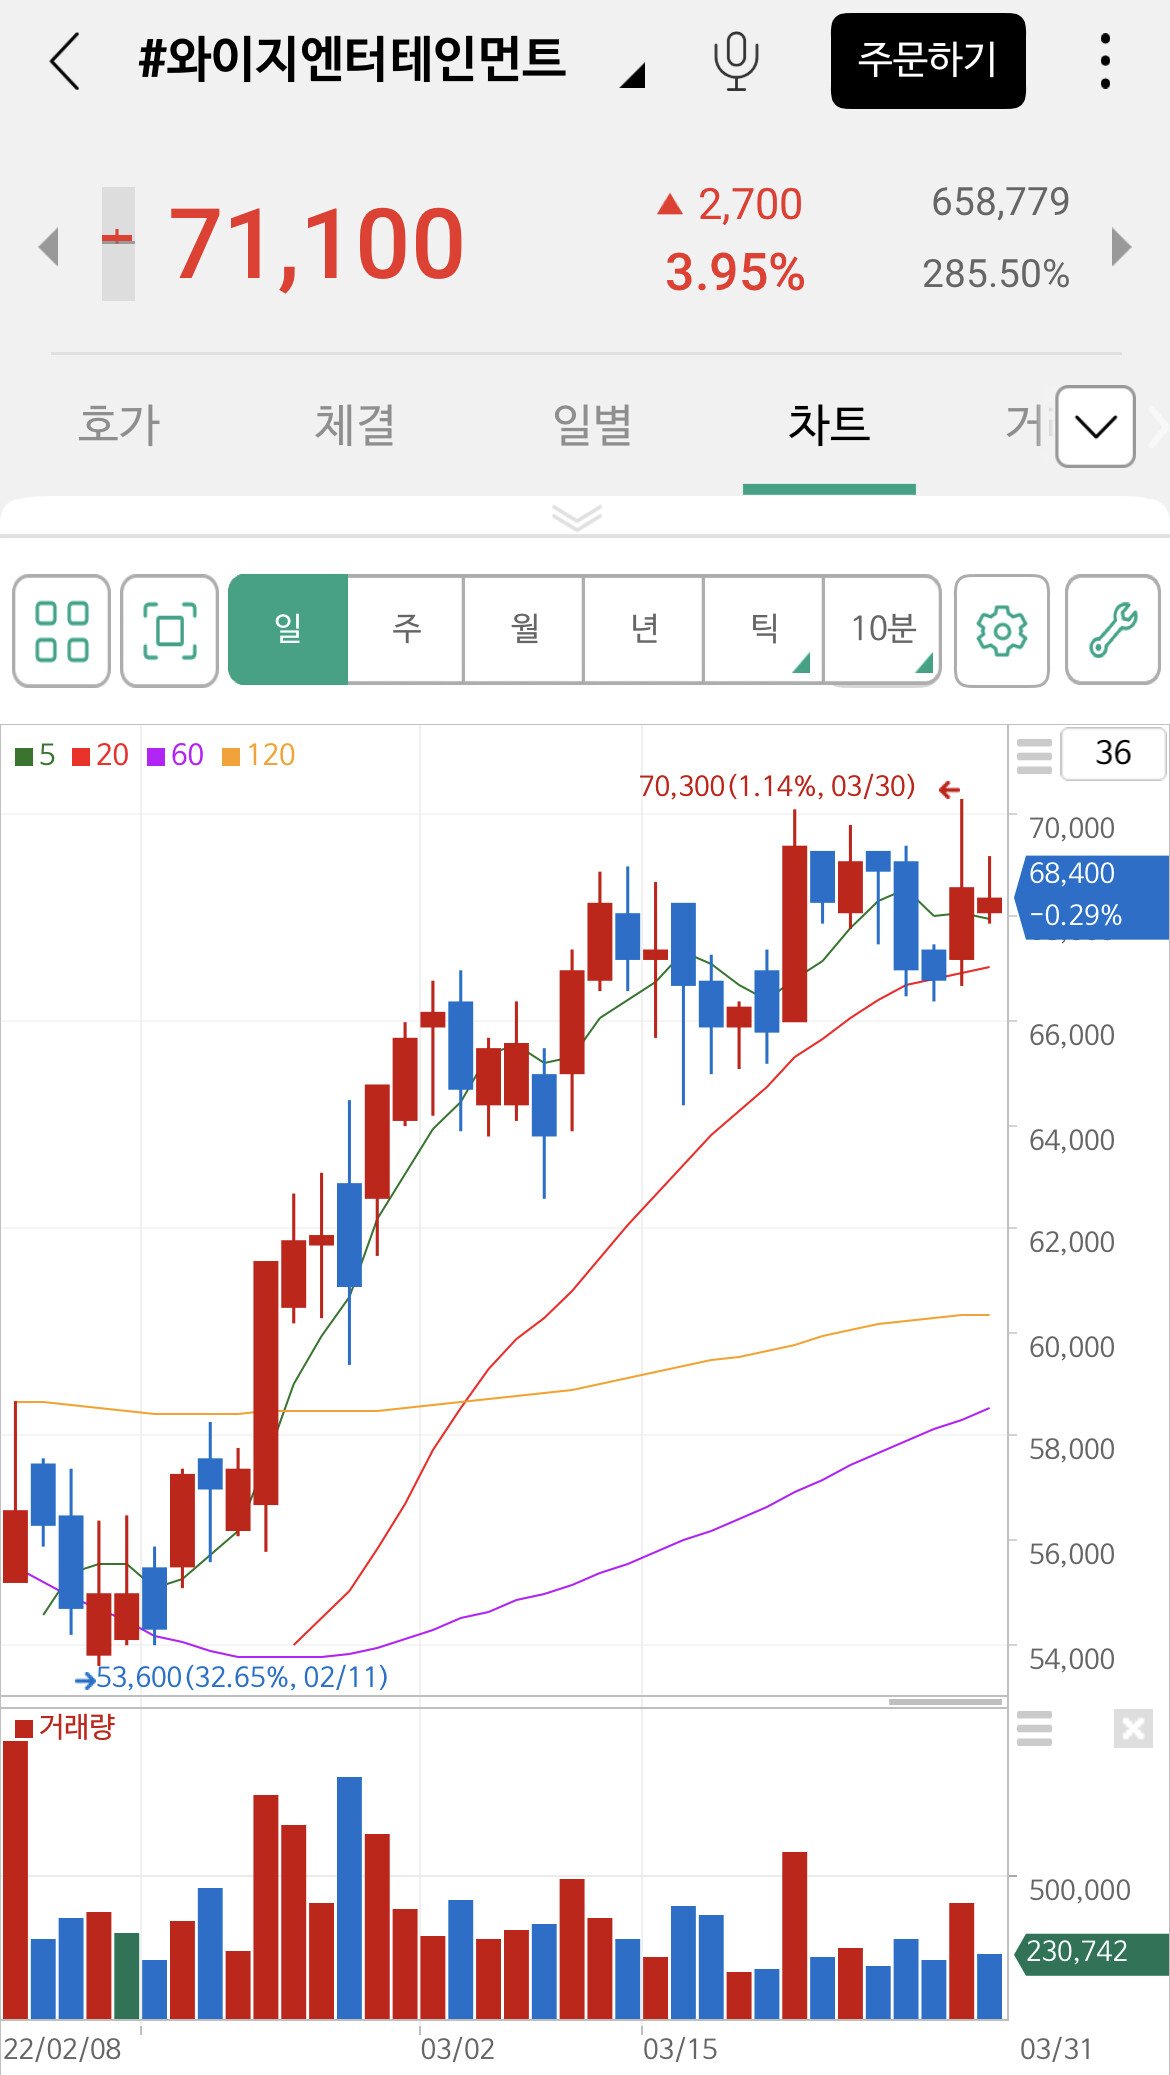This screenshot has height=2075, width=1170.
Task: Tap the mini candlestick thumbnail
Action: click(118, 244)
